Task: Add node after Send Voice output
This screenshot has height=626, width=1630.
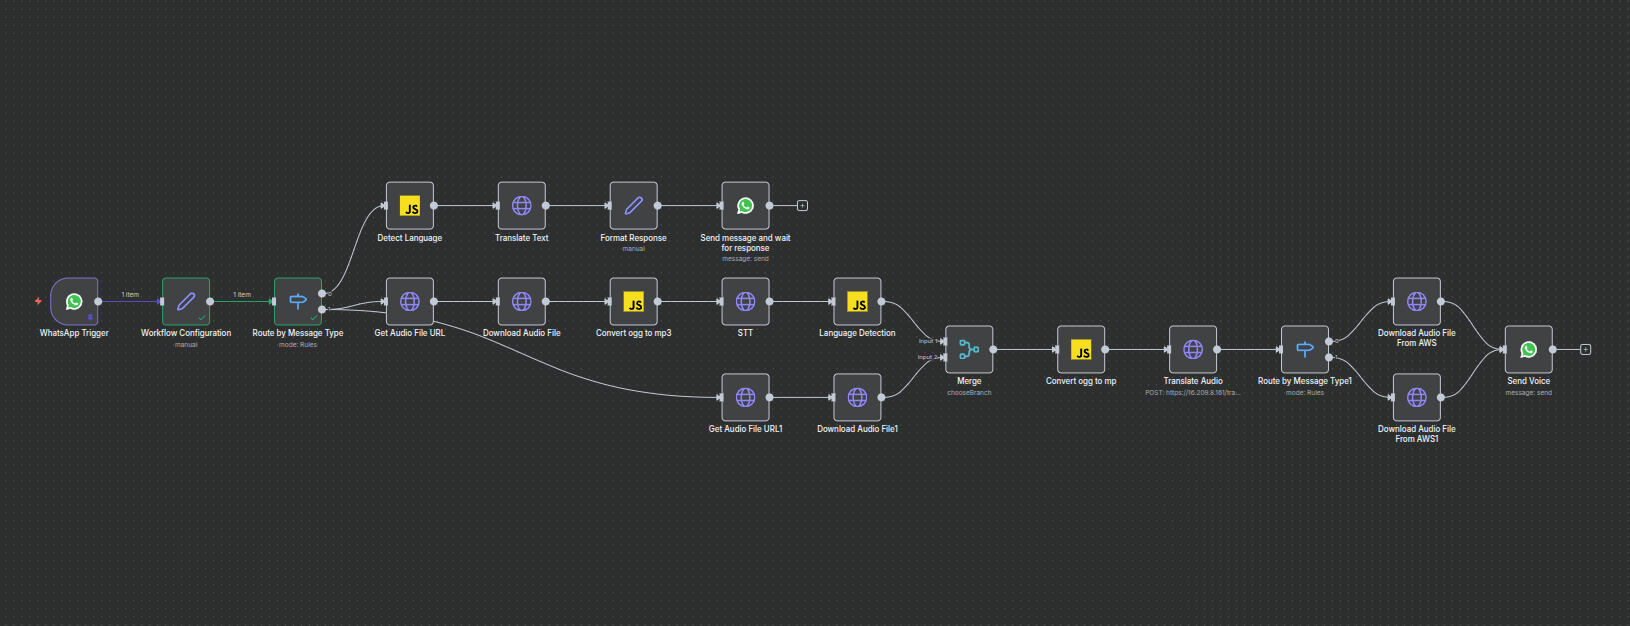Action: [1585, 349]
